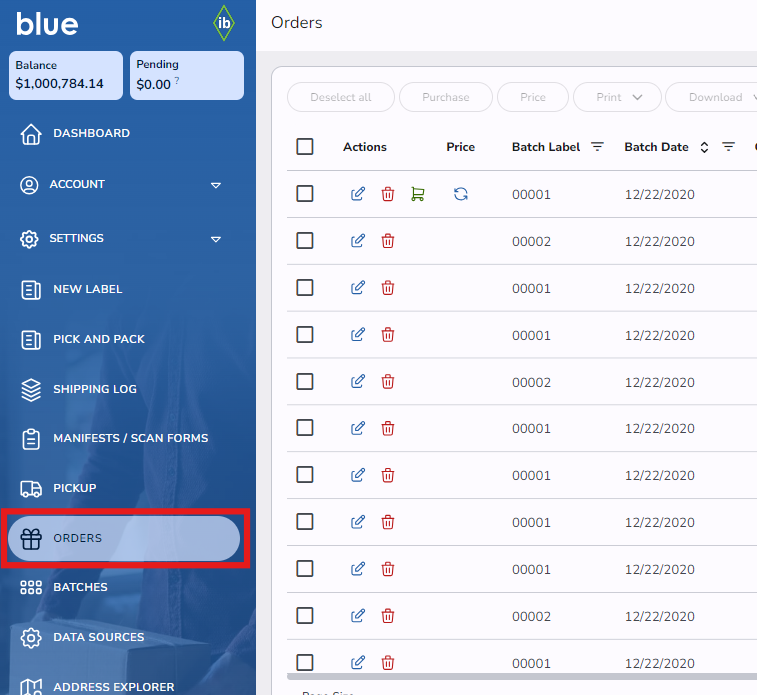Click the green shopping cart icon
Image resolution: width=757 pixels, height=695 pixels.
[x=418, y=194]
